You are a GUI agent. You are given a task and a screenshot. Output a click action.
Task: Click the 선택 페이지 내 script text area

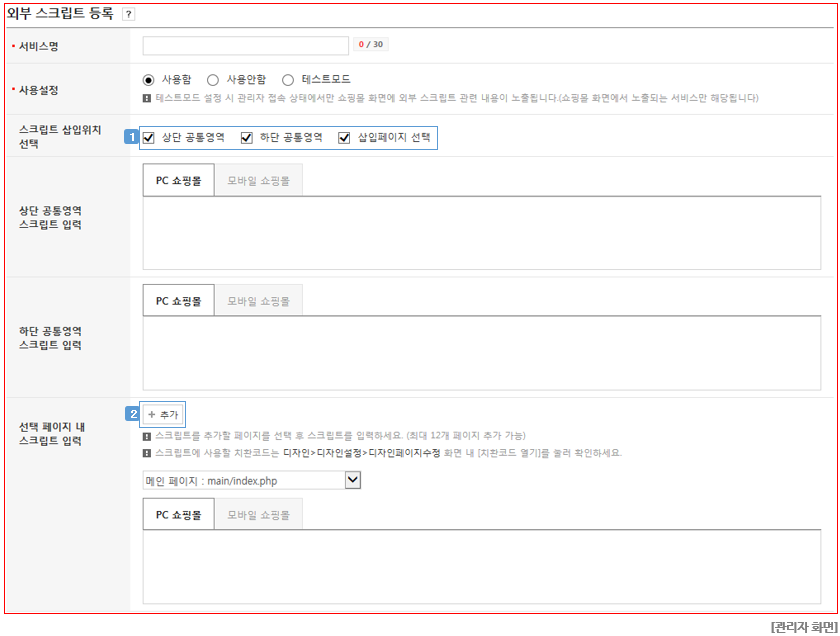pyautogui.click(x=482, y=567)
